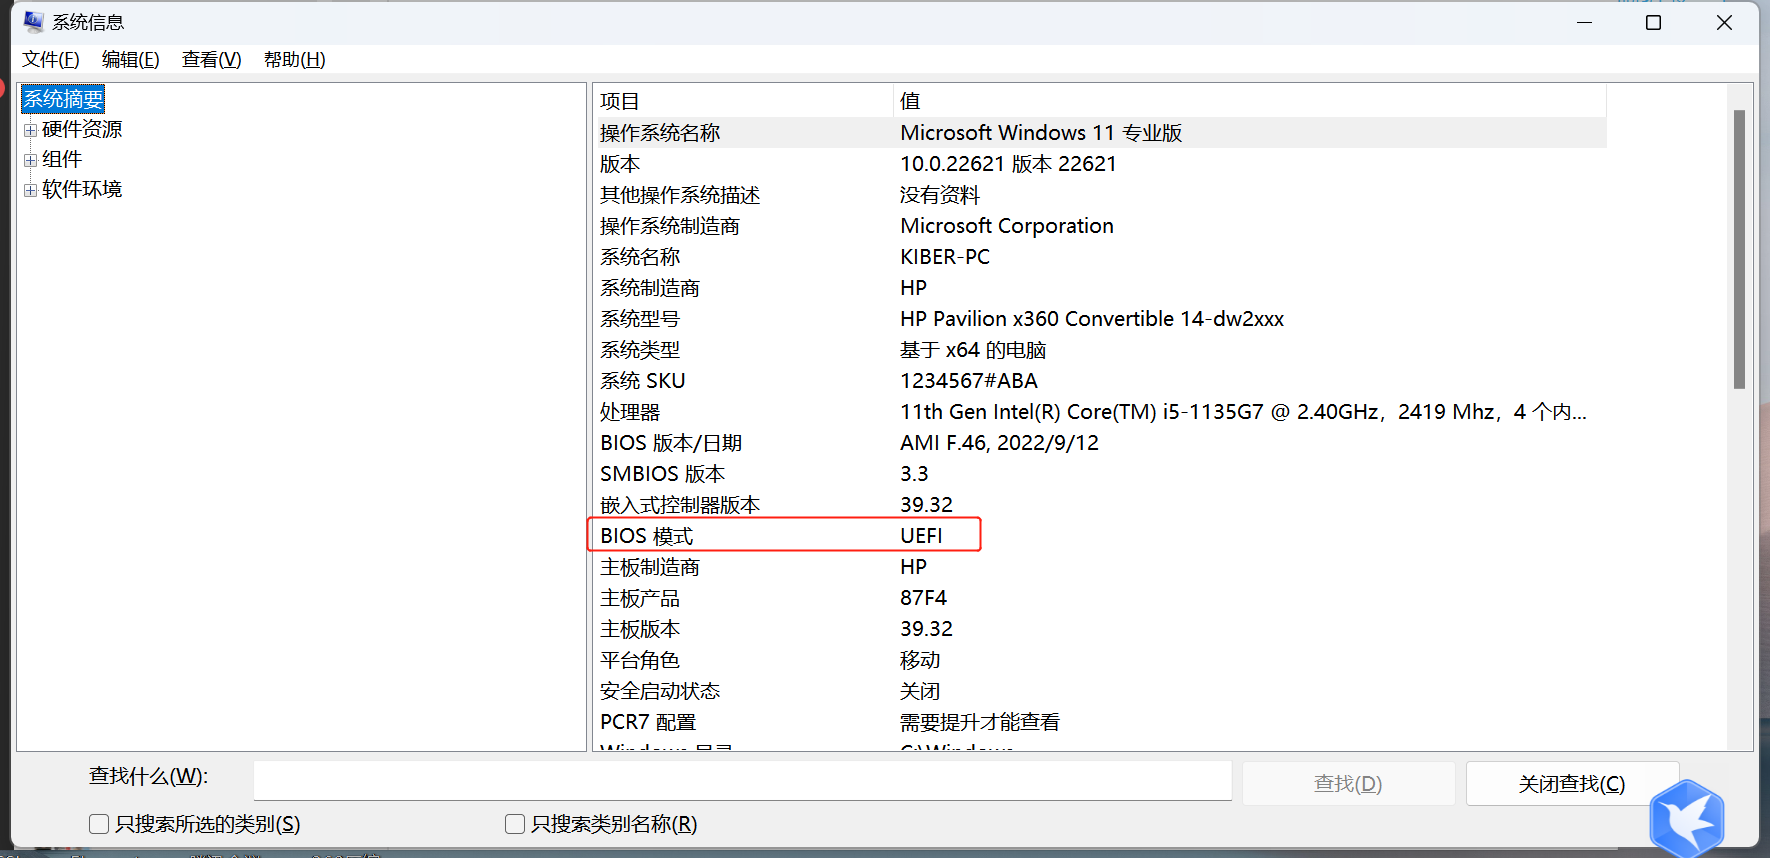The image size is (1770, 858).
Task: Tick 只搜索类别名称 checkbox
Action: 515,824
